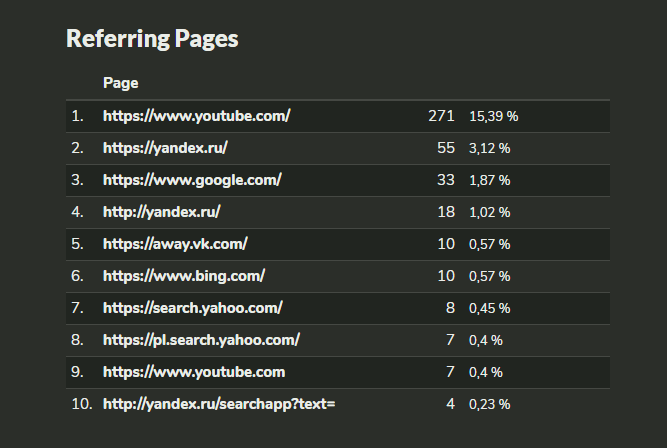Click the 271 visit count
The image size is (667, 448).
click(x=442, y=116)
